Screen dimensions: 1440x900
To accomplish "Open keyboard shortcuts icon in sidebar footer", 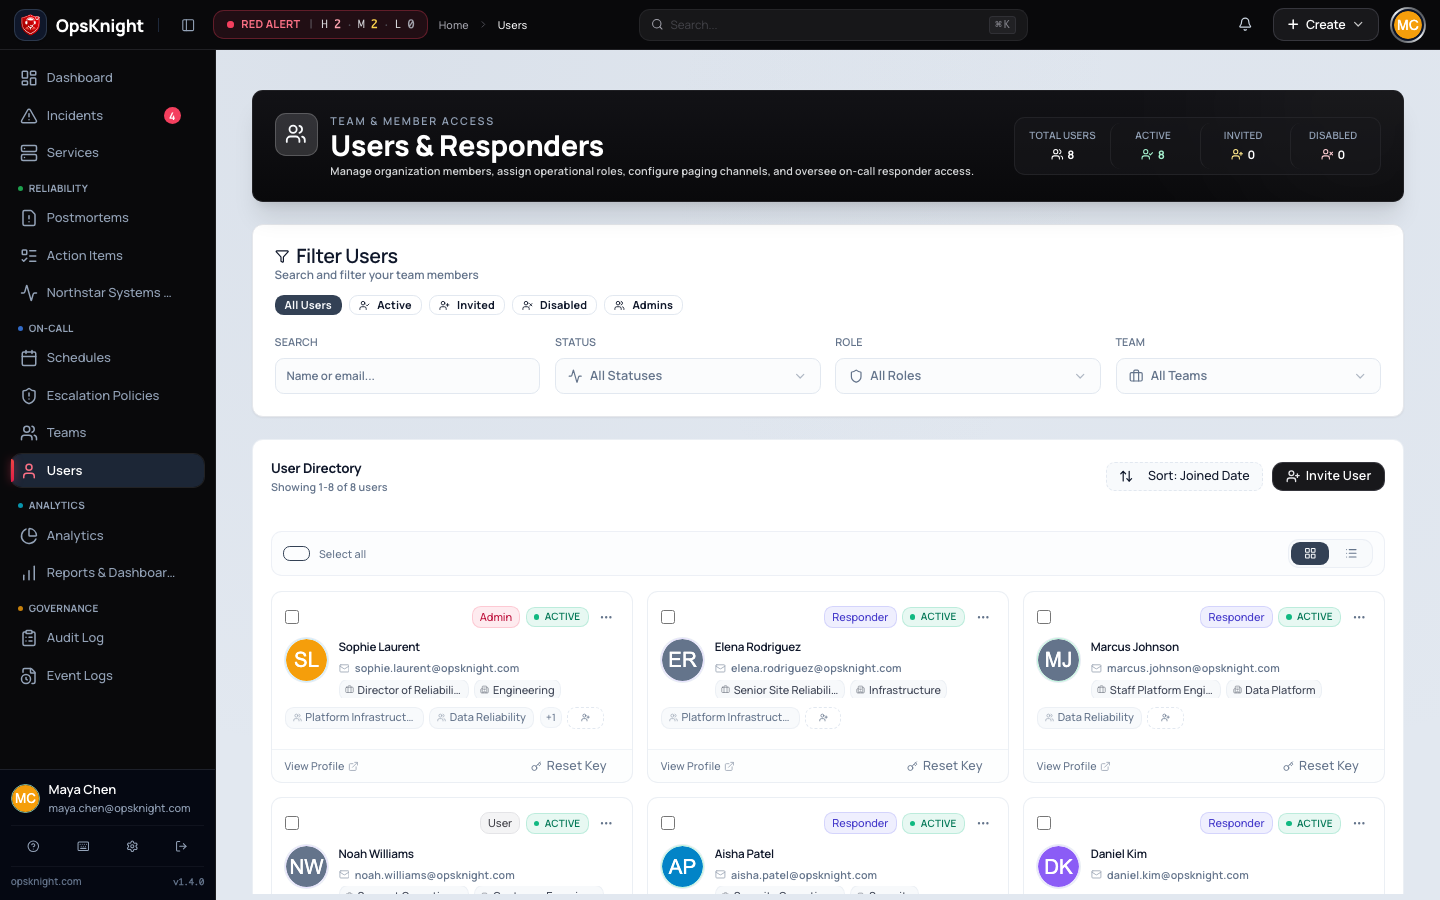I will 83,846.
